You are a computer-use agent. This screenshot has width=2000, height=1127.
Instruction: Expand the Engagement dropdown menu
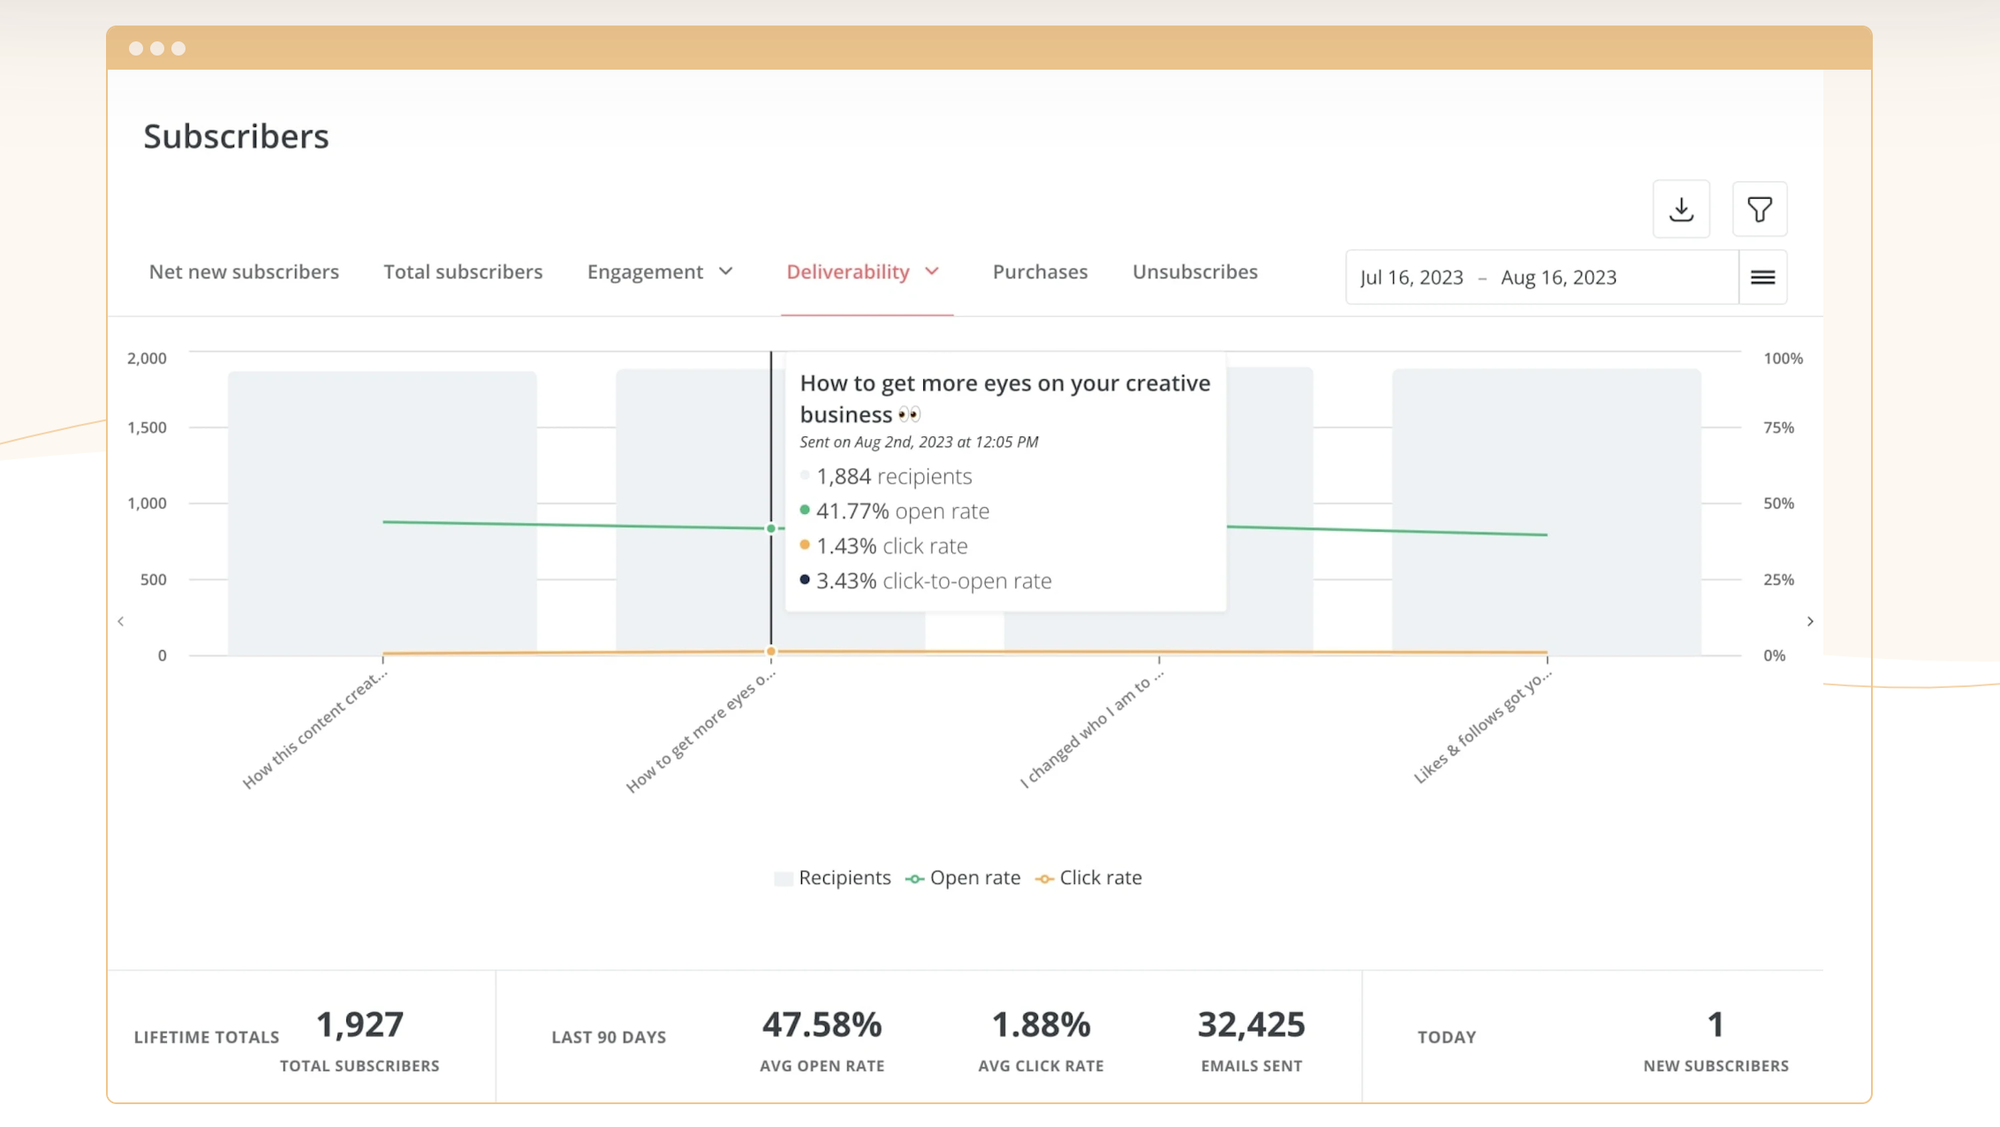coord(661,271)
